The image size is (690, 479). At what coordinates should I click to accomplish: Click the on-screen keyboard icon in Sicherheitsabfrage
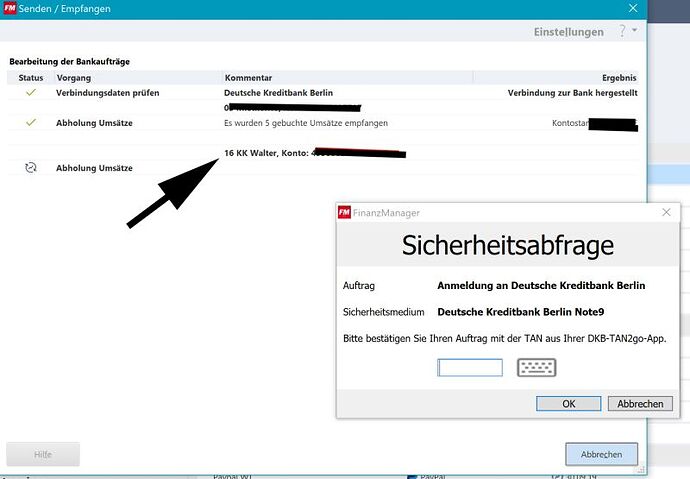tap(536, 368)
